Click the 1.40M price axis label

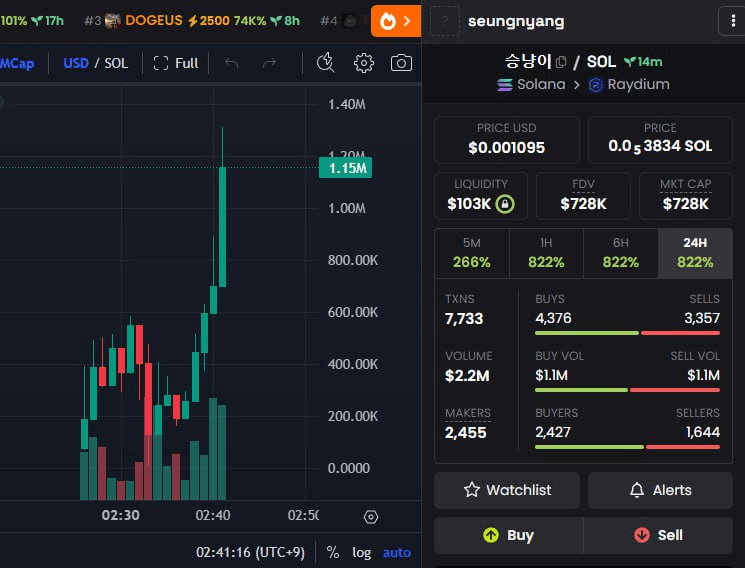(347, 104)
